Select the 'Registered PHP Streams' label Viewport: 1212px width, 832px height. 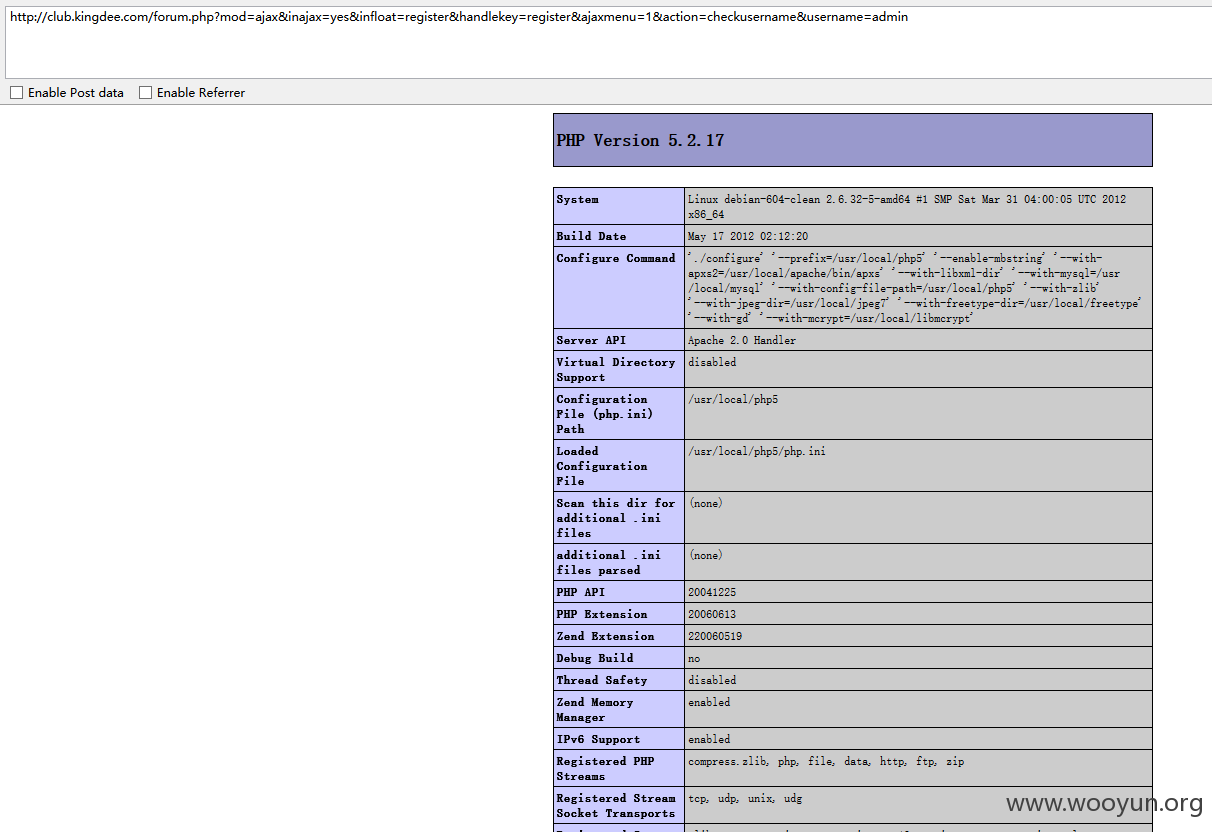605,769
